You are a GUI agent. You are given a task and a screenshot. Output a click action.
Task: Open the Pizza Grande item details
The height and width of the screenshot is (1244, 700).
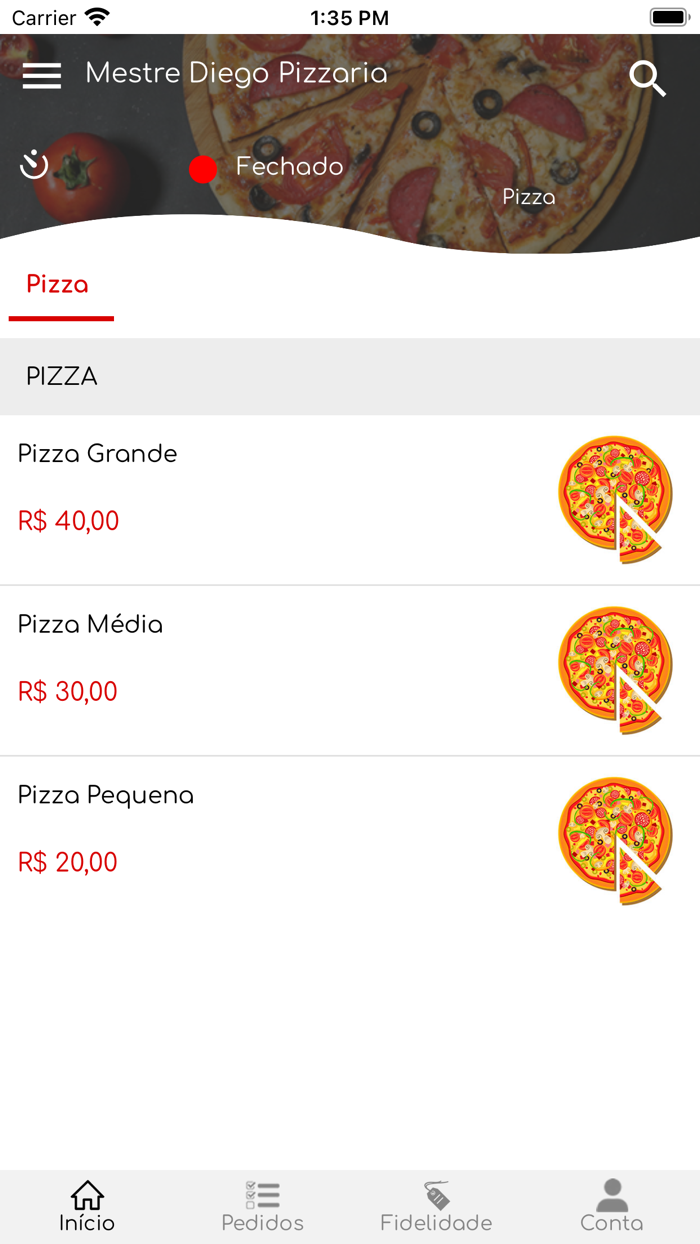(x=97, y=454)
